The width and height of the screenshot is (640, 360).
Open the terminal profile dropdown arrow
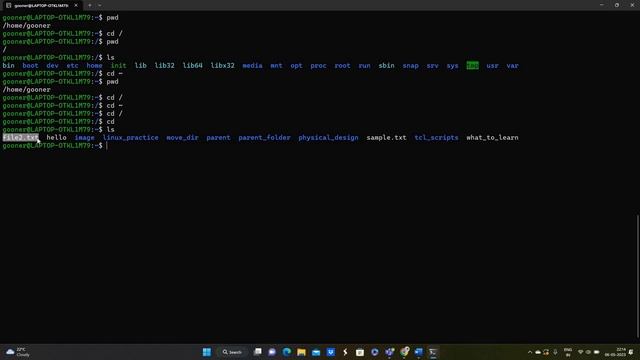click(x=100, y=5)
